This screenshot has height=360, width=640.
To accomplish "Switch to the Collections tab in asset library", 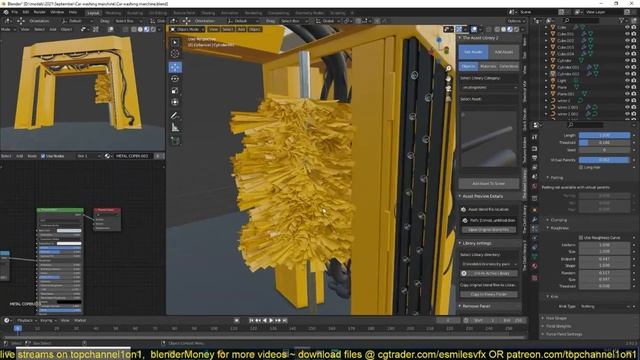I will point(509,66).
